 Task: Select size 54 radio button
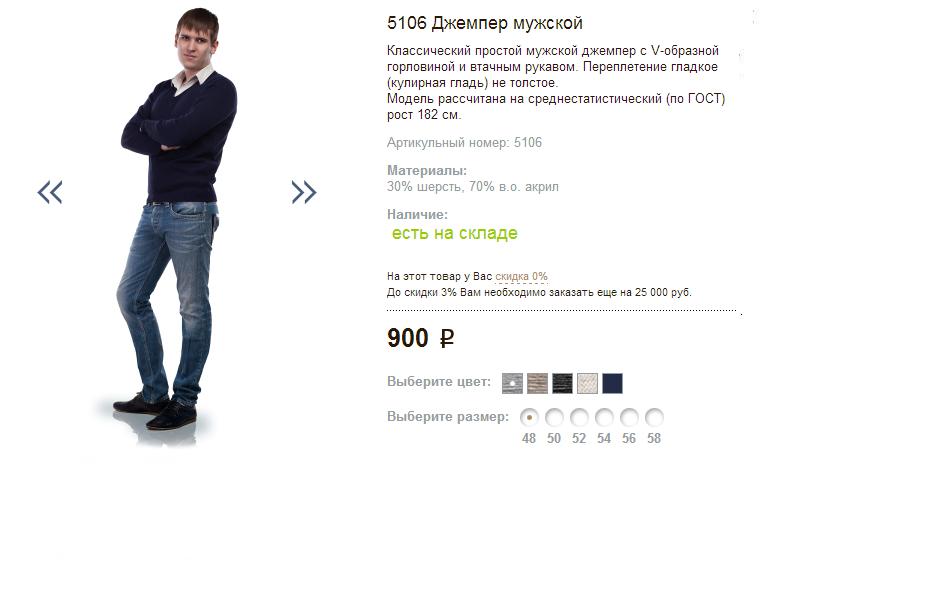[x=604, y=417]
